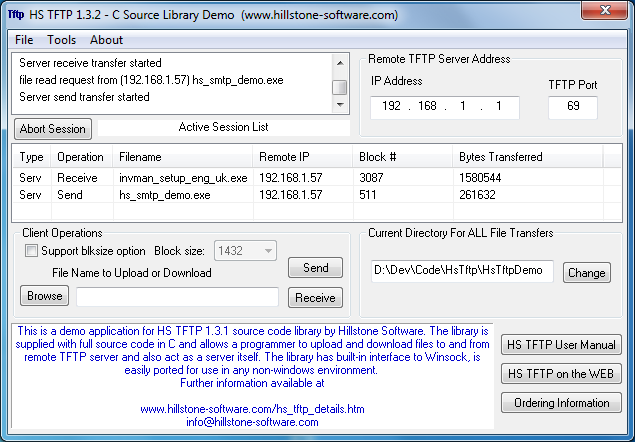Click block number 3087 cell
Viewport: 635px width, 442px height.
[x=371, y=177]
